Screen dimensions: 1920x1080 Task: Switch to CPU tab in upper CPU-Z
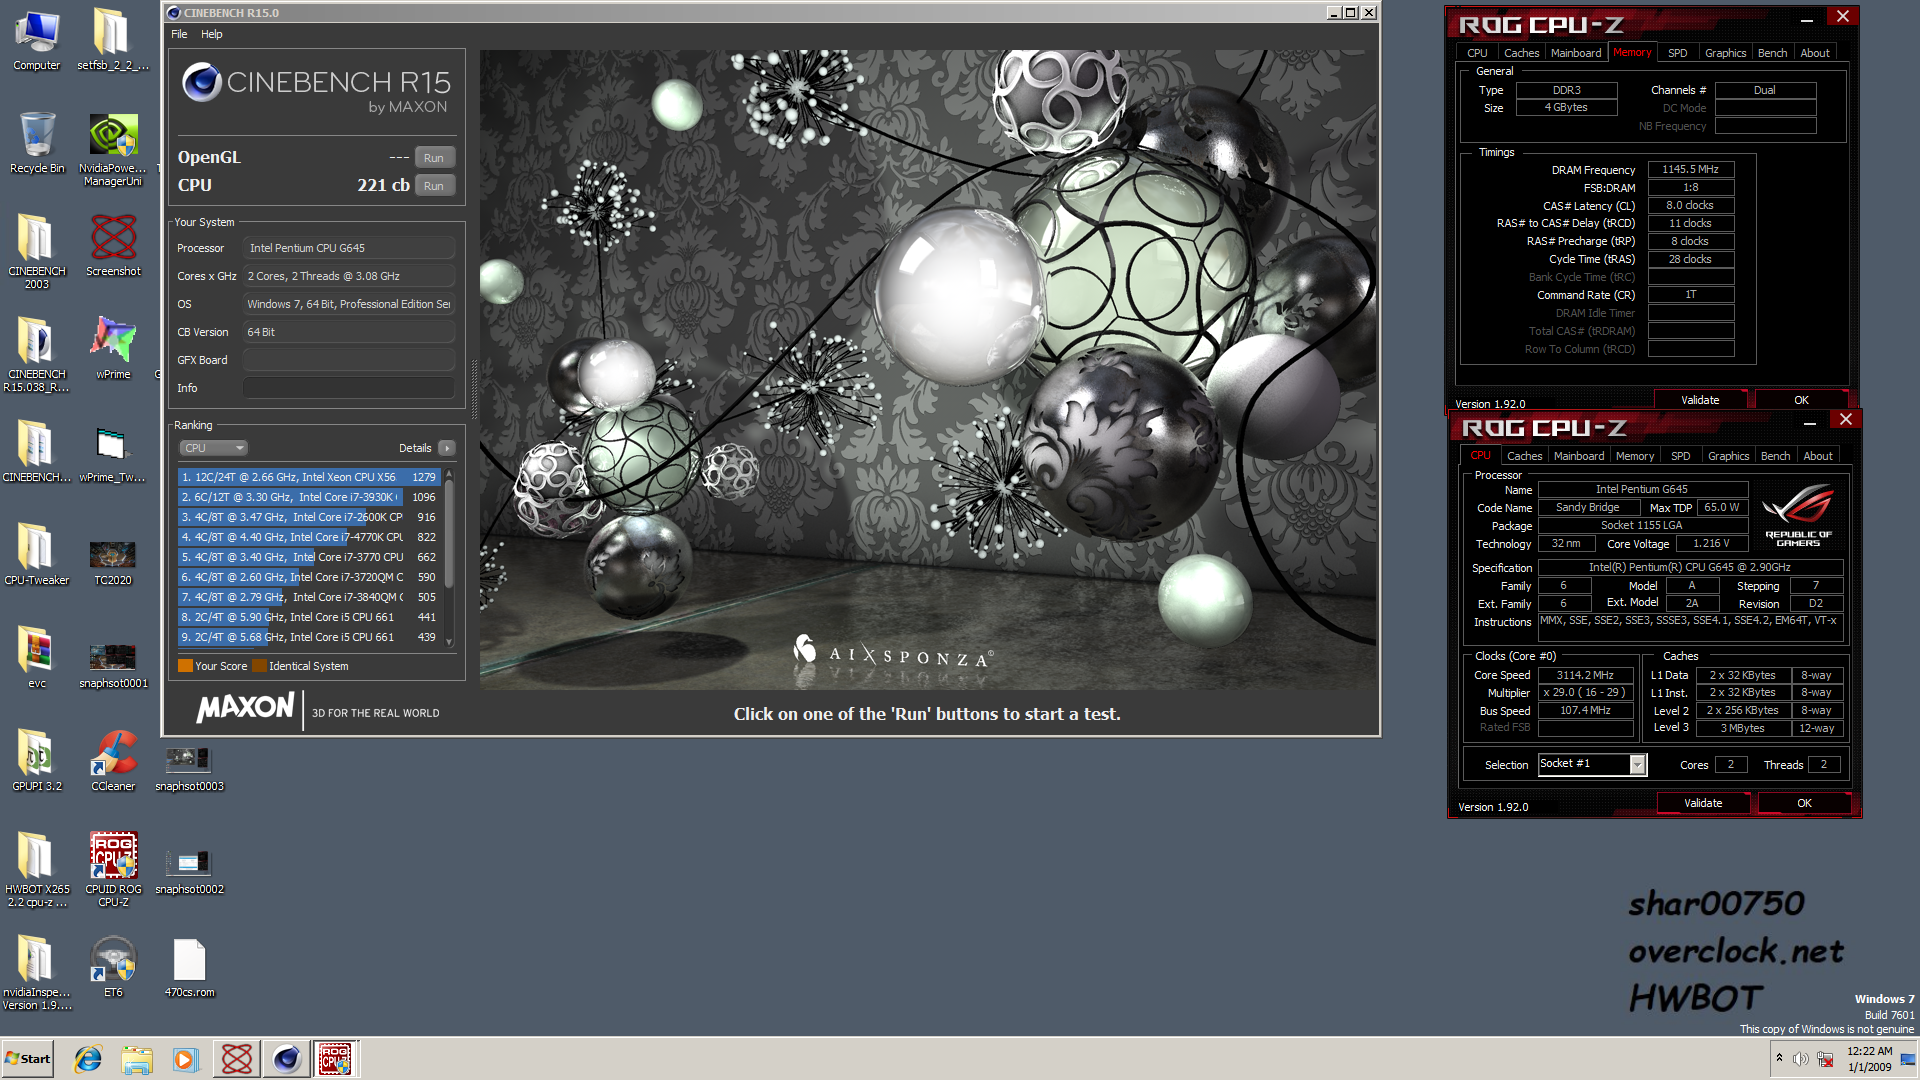click(x=1477, y=53)
